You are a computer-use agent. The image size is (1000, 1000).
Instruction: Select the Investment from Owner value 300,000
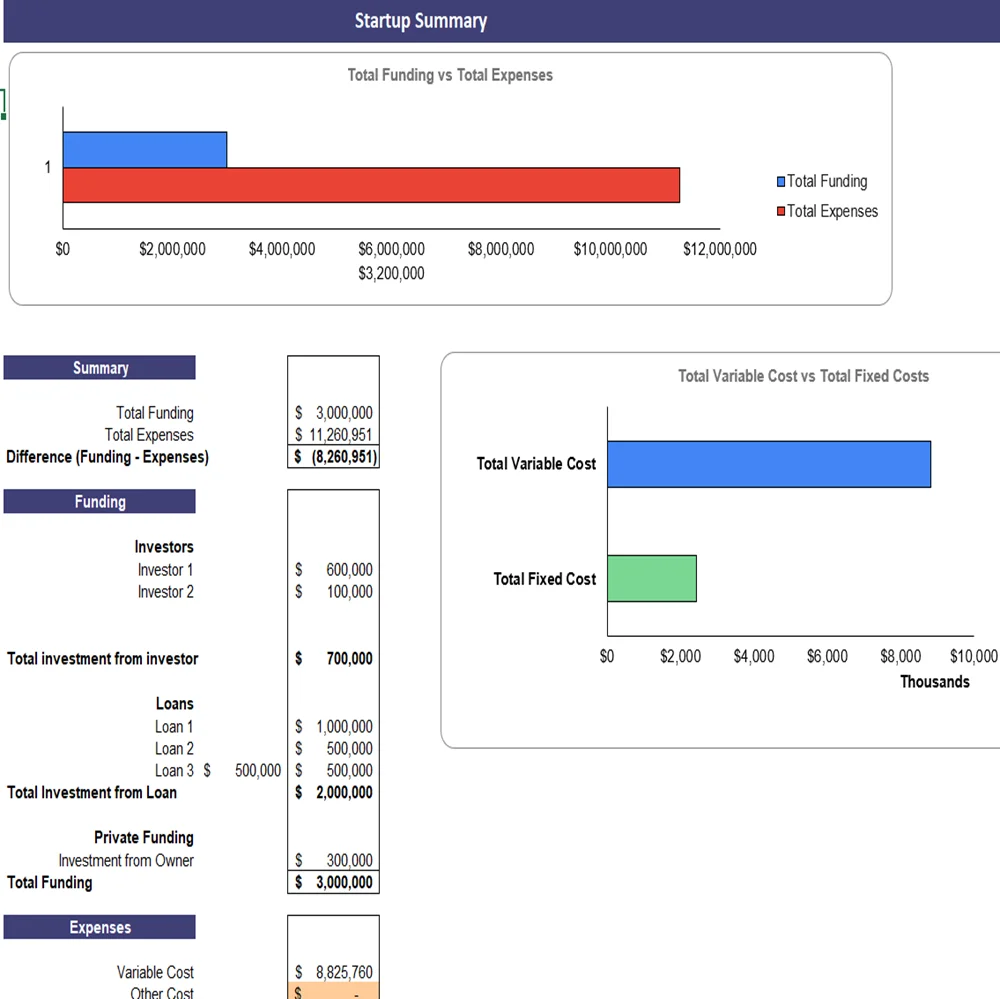334,861
